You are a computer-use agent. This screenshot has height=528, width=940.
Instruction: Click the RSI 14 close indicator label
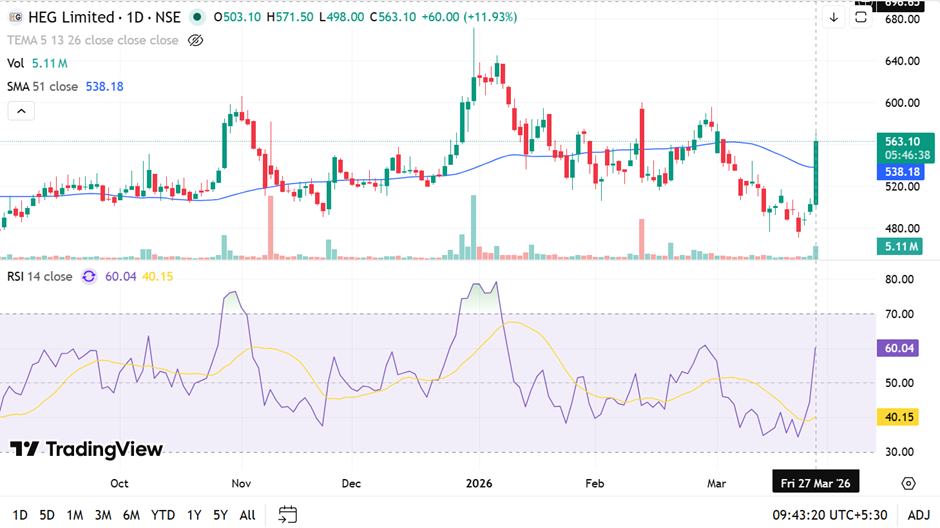point(40,276)
